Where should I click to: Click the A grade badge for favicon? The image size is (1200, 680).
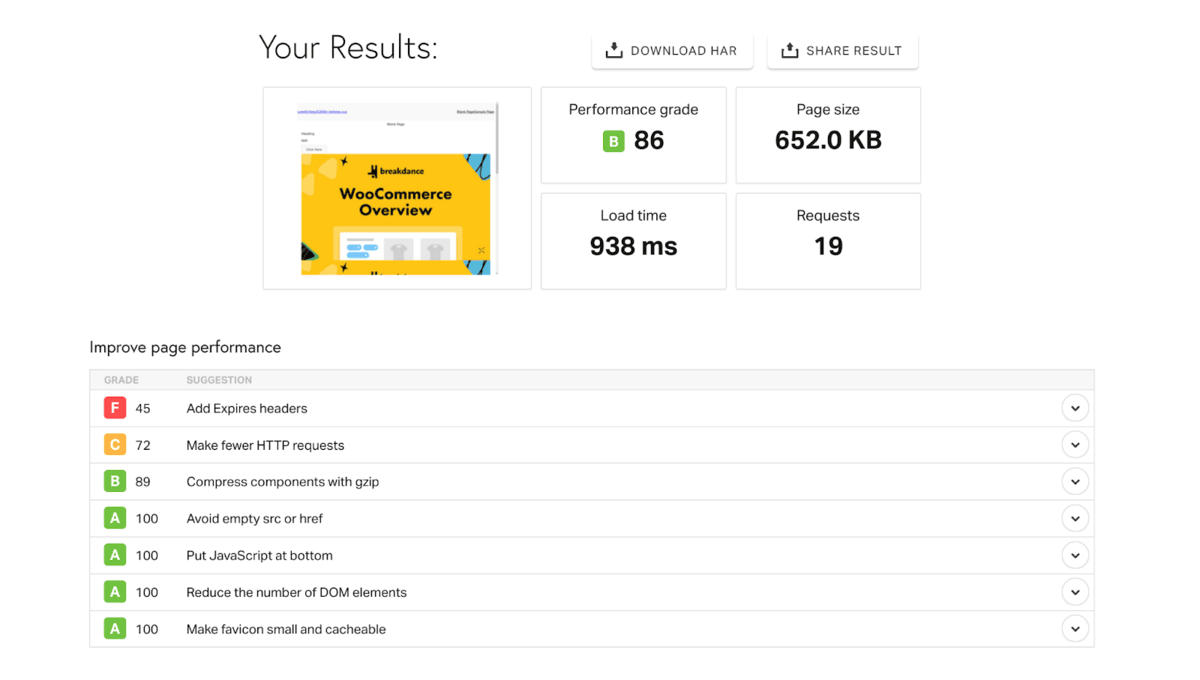(x=115, y=629)
